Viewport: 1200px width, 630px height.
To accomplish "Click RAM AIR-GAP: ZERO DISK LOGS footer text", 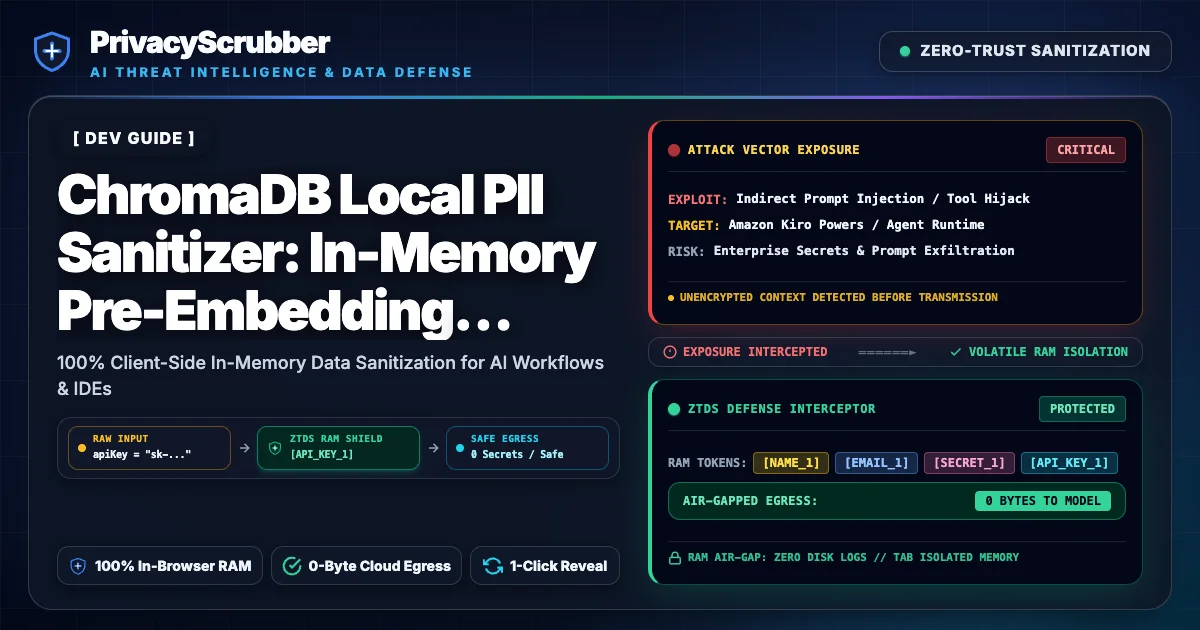I will coord(853,557).
